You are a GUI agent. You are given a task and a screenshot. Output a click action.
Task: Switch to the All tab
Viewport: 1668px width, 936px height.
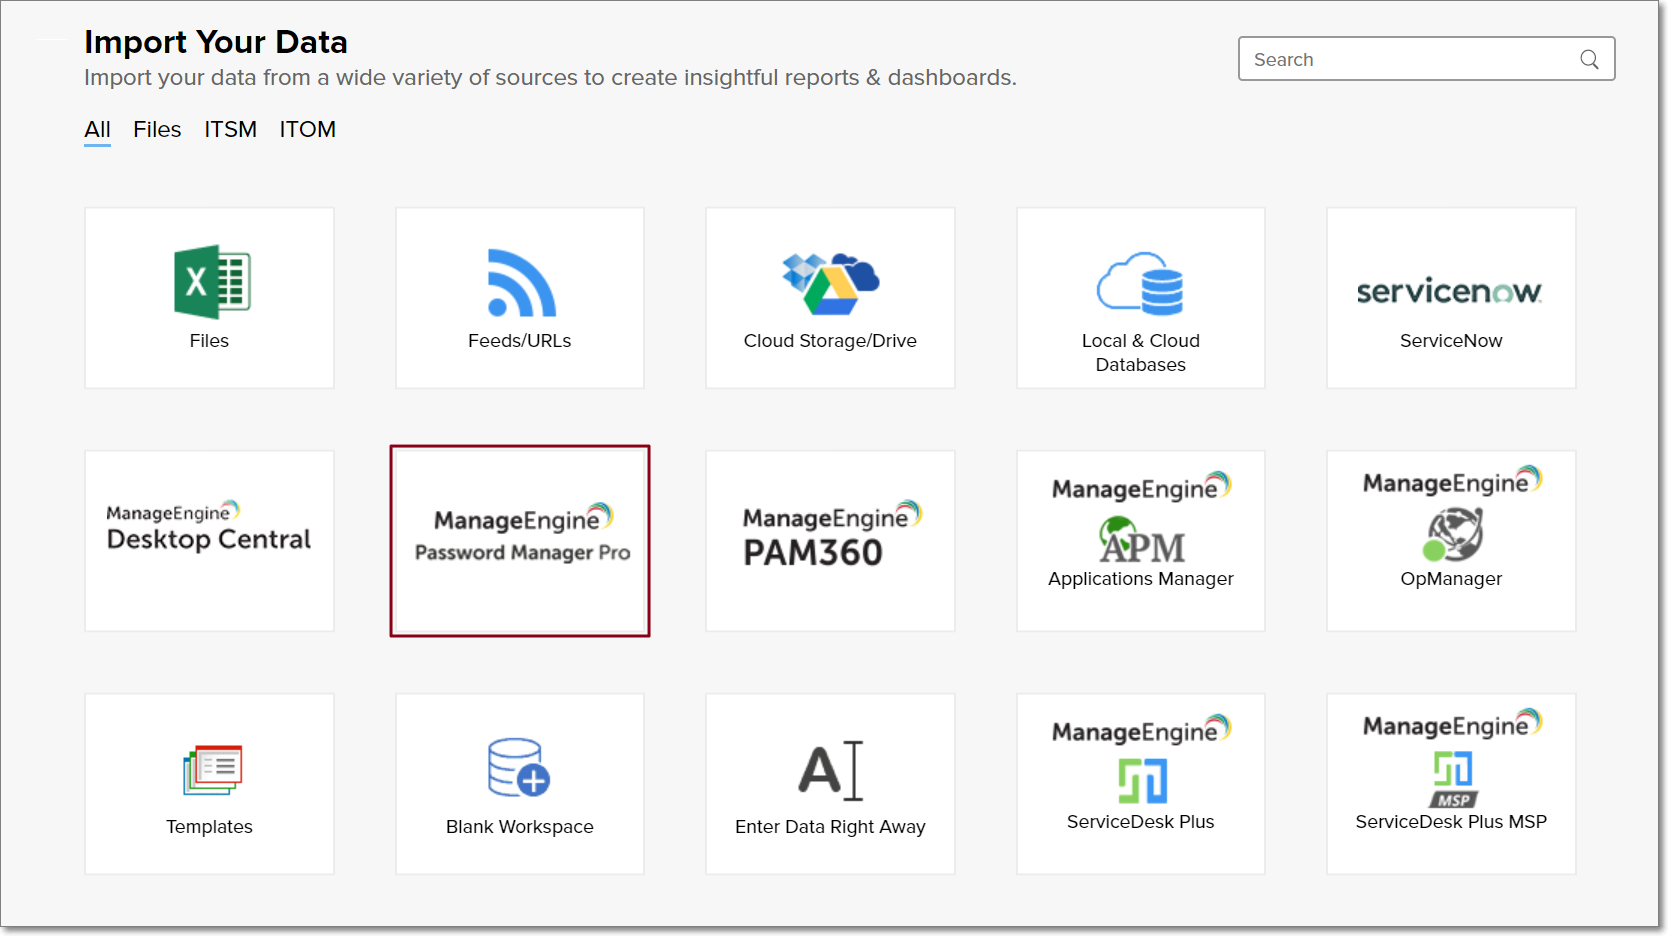97,130
